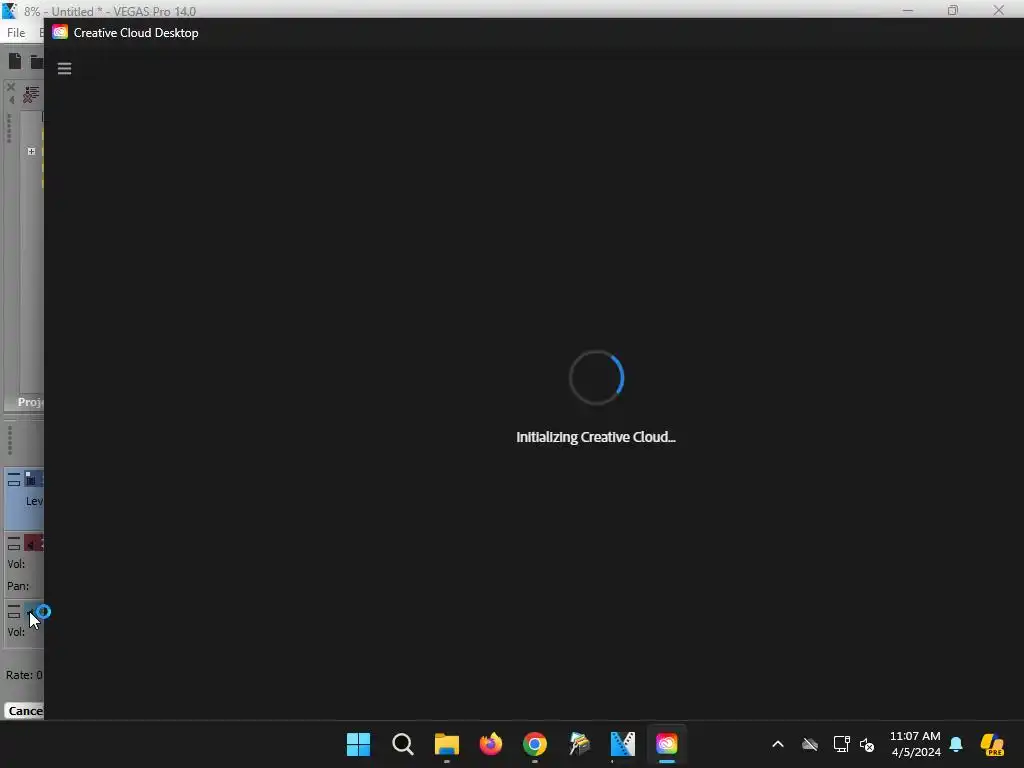Switch to the Project Media tab

[29, 402]
